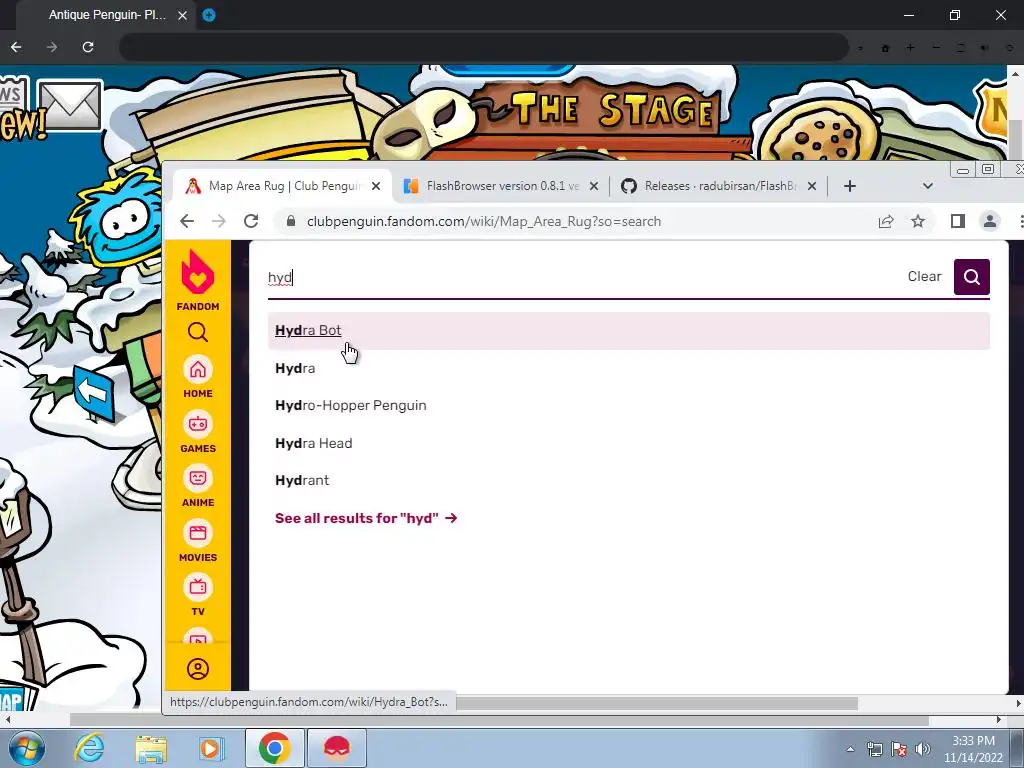Open a new Chrome tab
This screenshot has height=768, width=1024.
(x=850, y=186)
